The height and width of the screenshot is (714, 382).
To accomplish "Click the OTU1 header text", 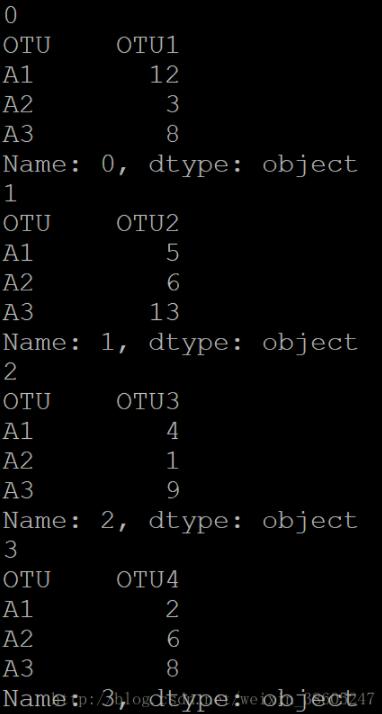I will pyautogui.click(x=148, y=46).
